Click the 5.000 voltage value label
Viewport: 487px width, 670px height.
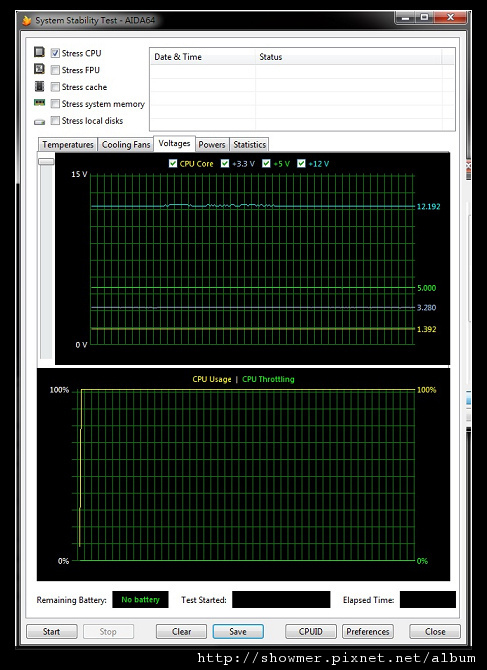[426, 288]
